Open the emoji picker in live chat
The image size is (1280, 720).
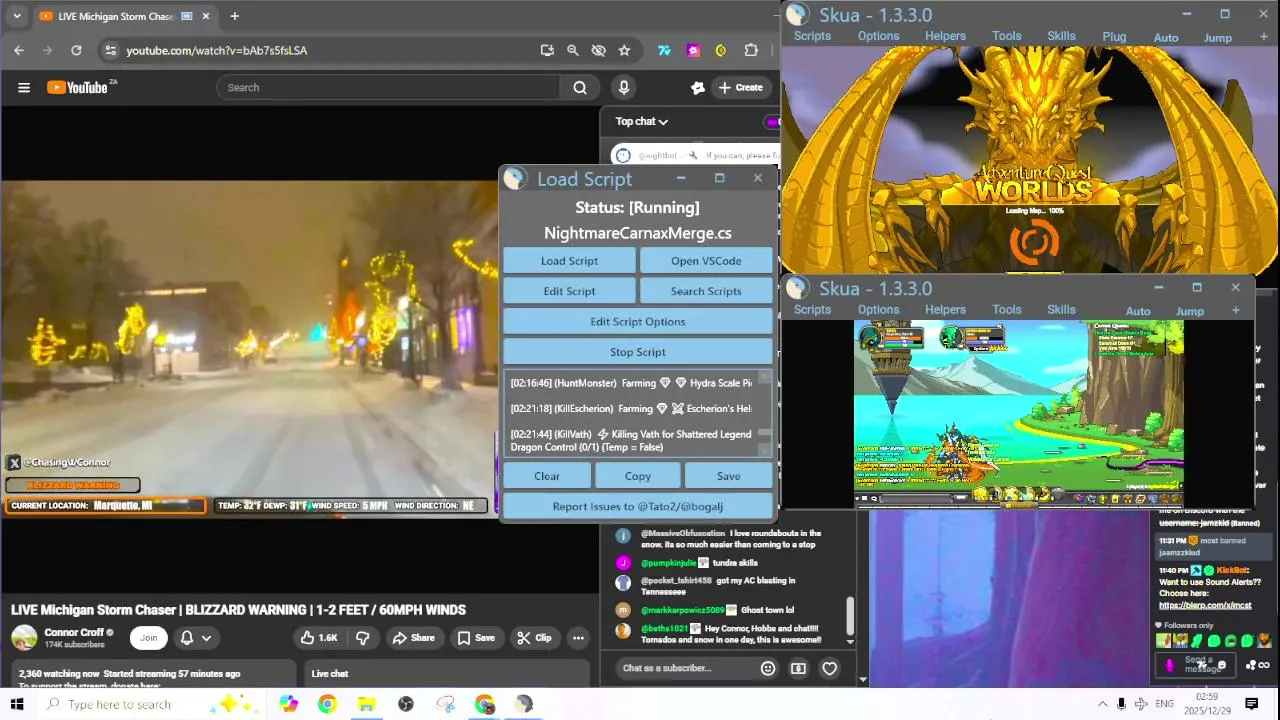point(768,668)
